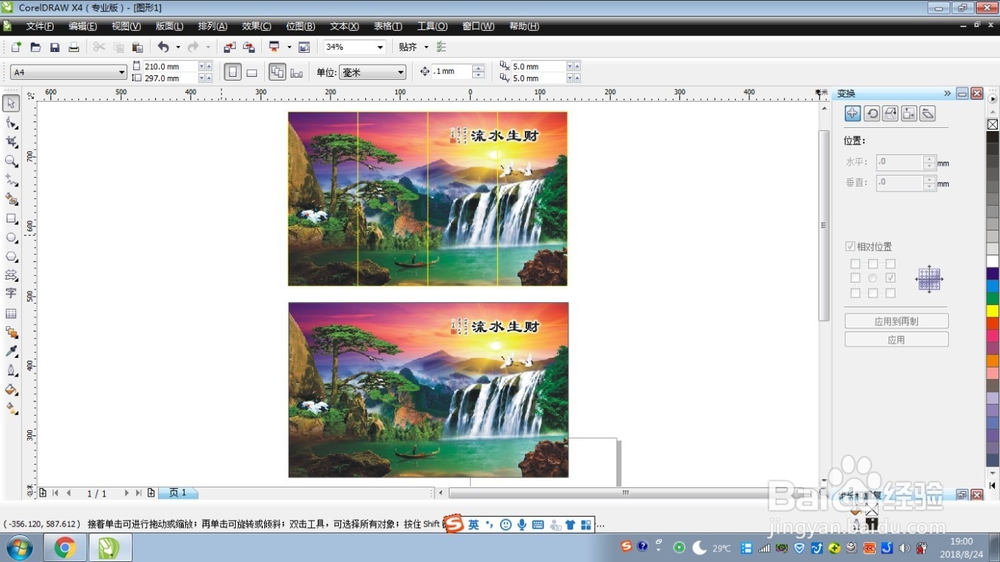This screenshot has width=1000, height=562.
Task: Open the 视图(V) menu
Action: (x=126, y=26)
